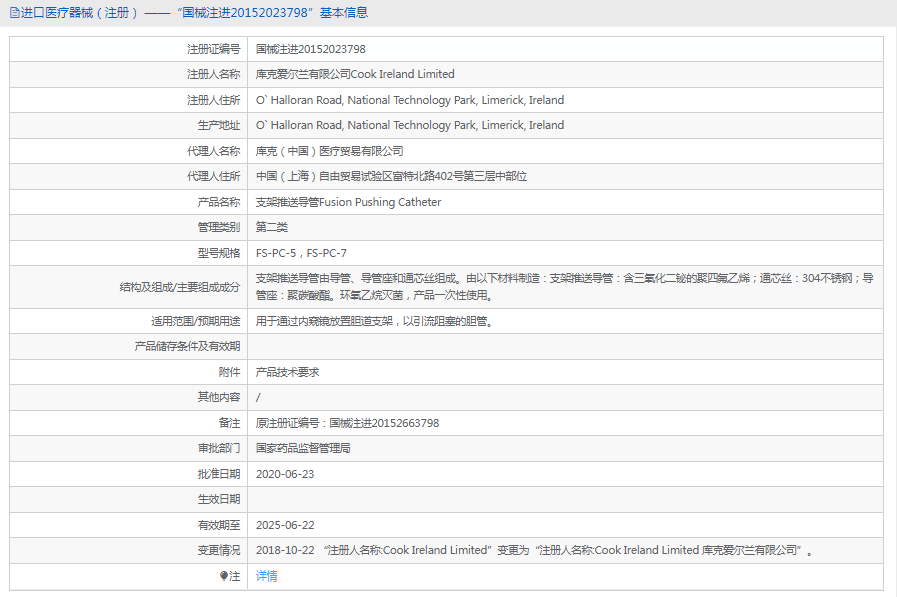The width and height of the screenshot is (897, 597).
Task: Click the 生效日期 label cell
Action: click(x=129, y=499)
